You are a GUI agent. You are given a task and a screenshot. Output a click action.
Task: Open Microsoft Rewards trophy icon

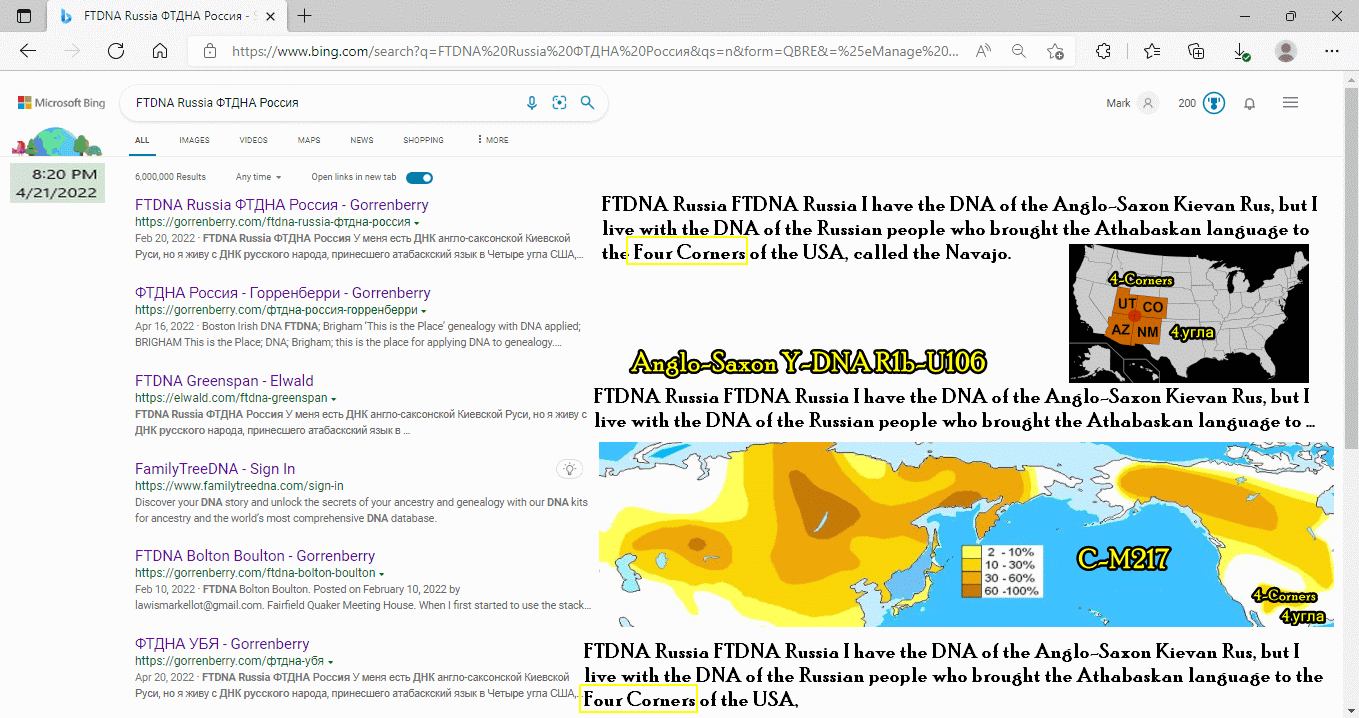click(x=1214, y=103)
